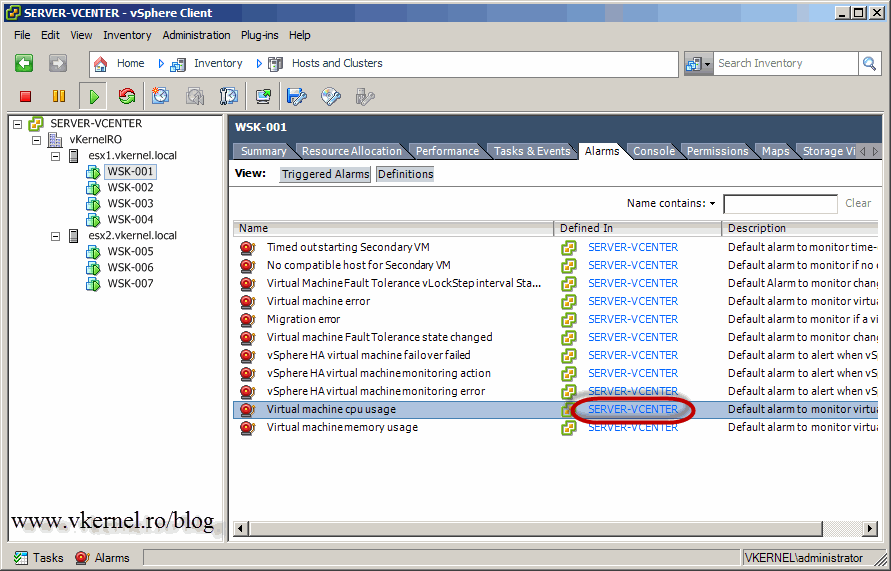Image resolution: width=891 pixels, height=571 pixels.
Task: Switch to the Permissions tab
Action: (717, 151)
